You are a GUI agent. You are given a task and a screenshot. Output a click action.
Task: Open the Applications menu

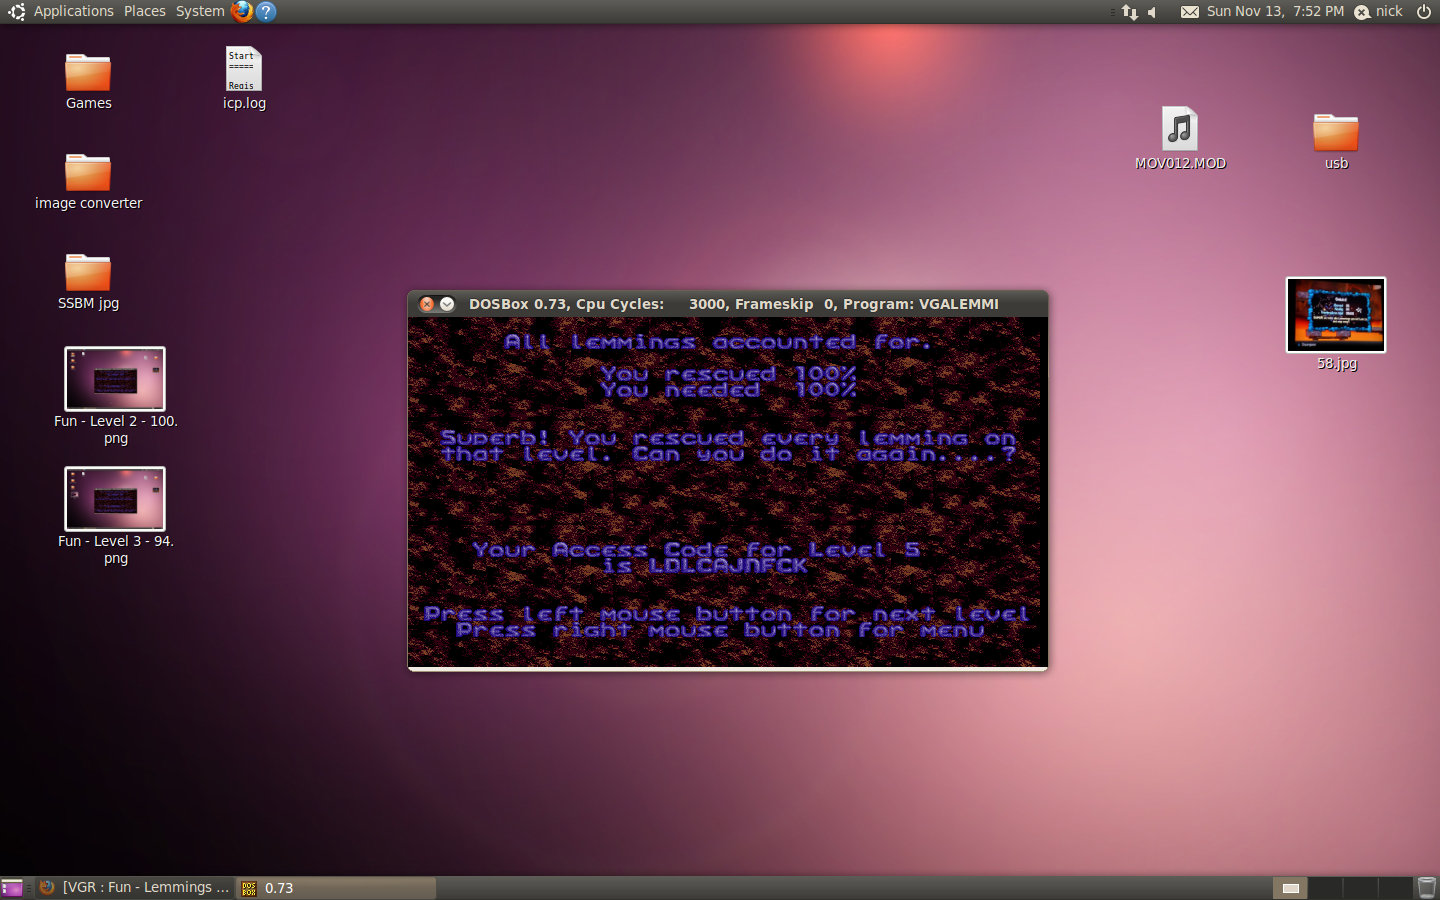point(73,11)
